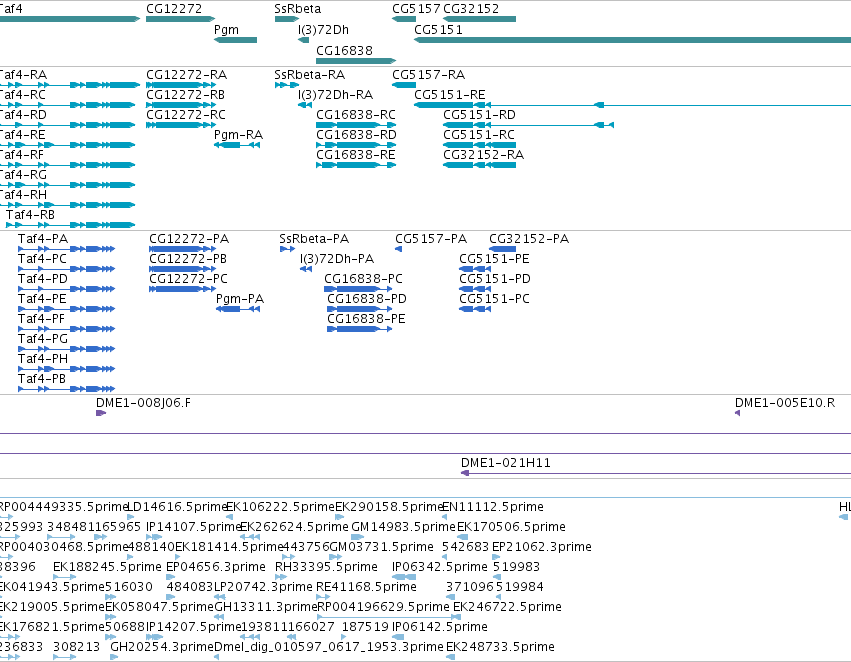The height and width of the screenshot is (662, 851).
Task: Select transcript Taf4-RD
Action: (67, 125)
